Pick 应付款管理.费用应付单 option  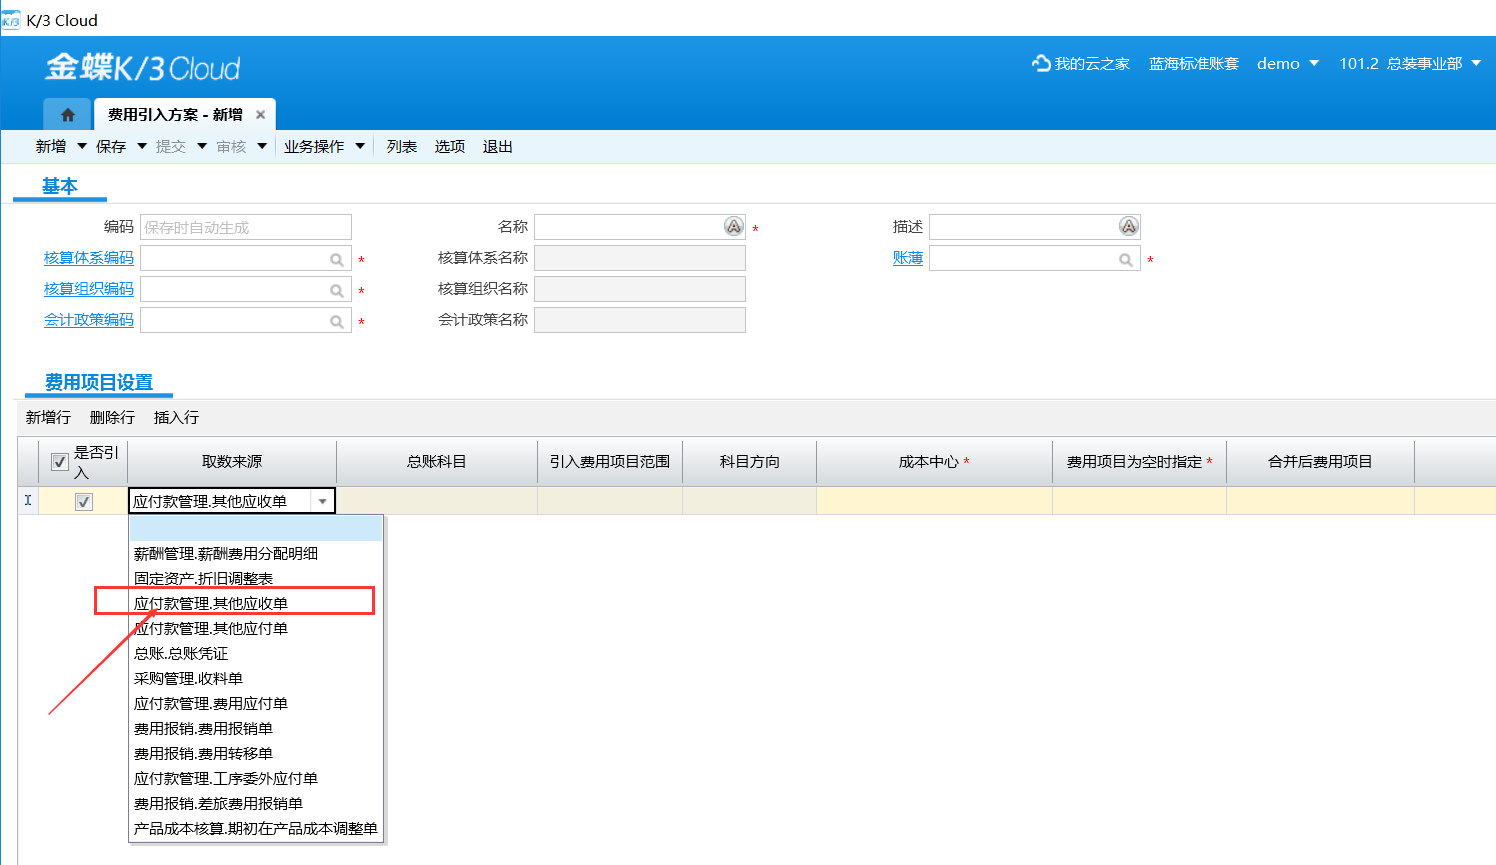256,703
